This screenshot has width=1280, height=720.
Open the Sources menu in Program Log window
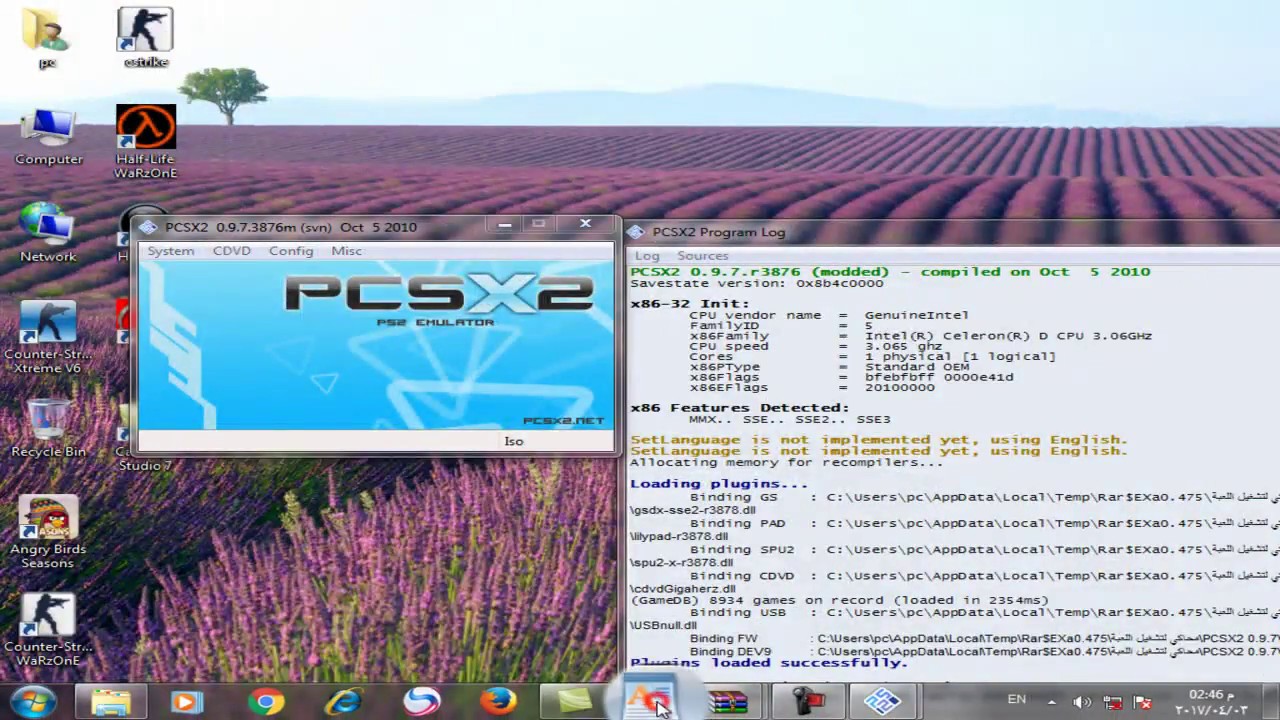click(x=702, y=256)
